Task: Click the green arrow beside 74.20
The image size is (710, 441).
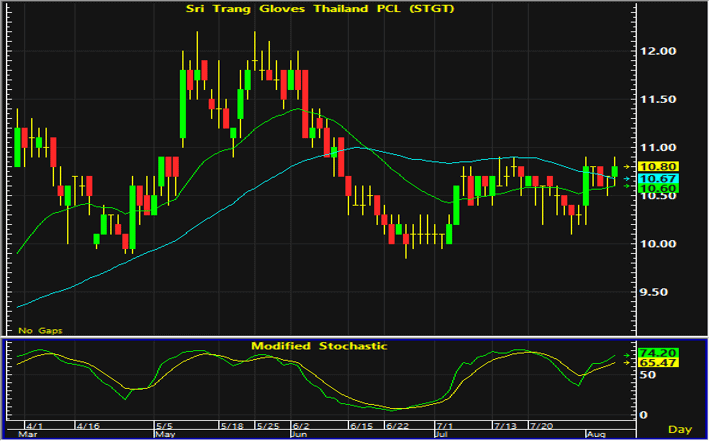Action: [627, 355]
